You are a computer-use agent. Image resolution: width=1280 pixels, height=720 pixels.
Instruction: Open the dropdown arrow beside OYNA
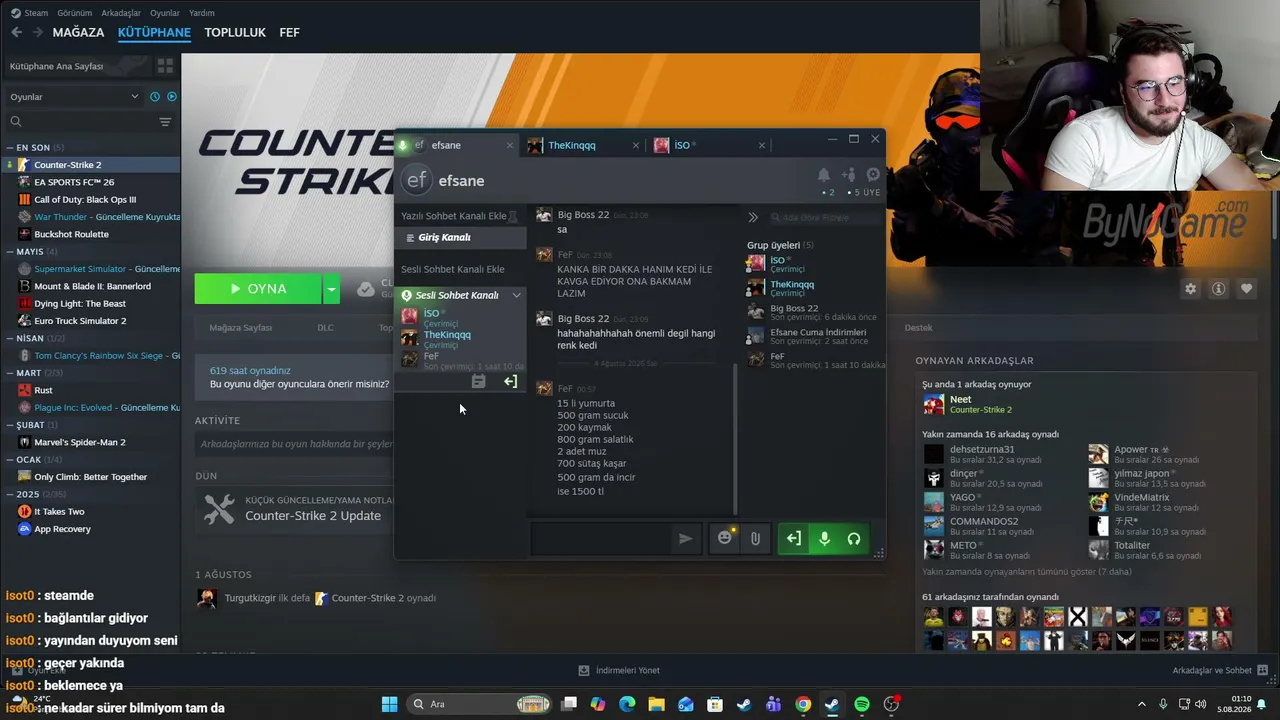coord(331,289)
